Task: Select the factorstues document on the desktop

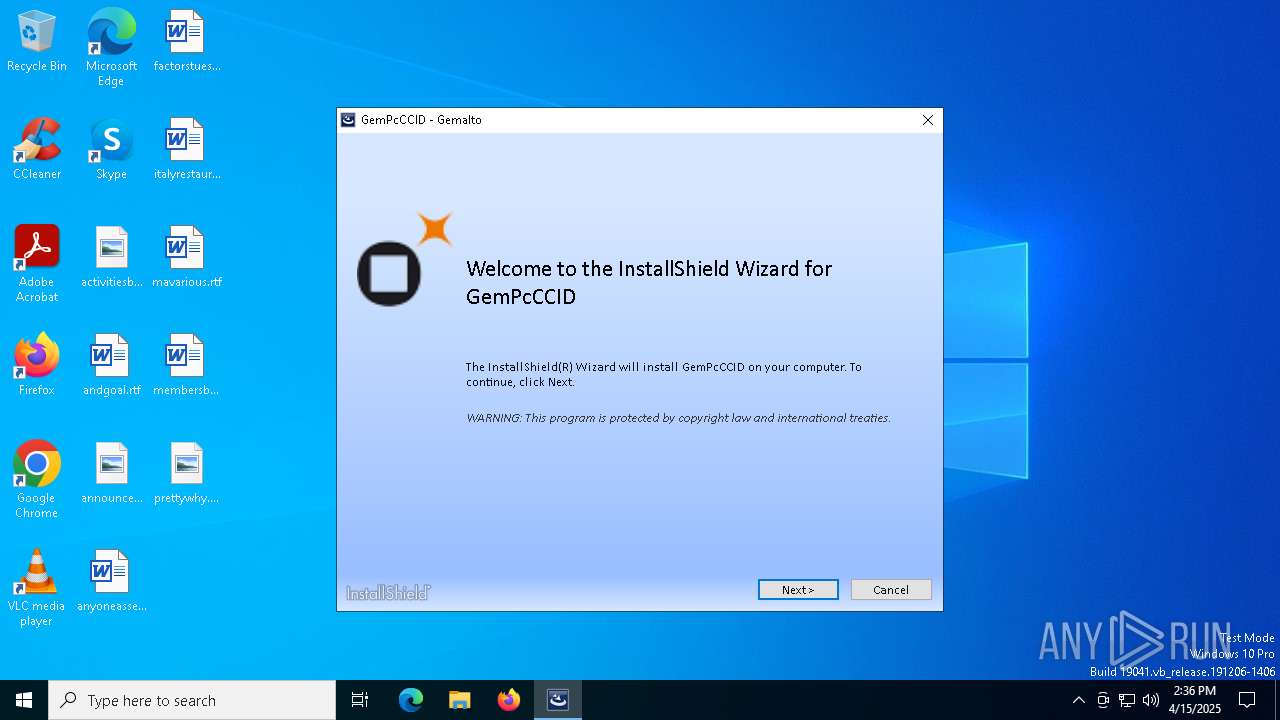Action: (186, 42)
